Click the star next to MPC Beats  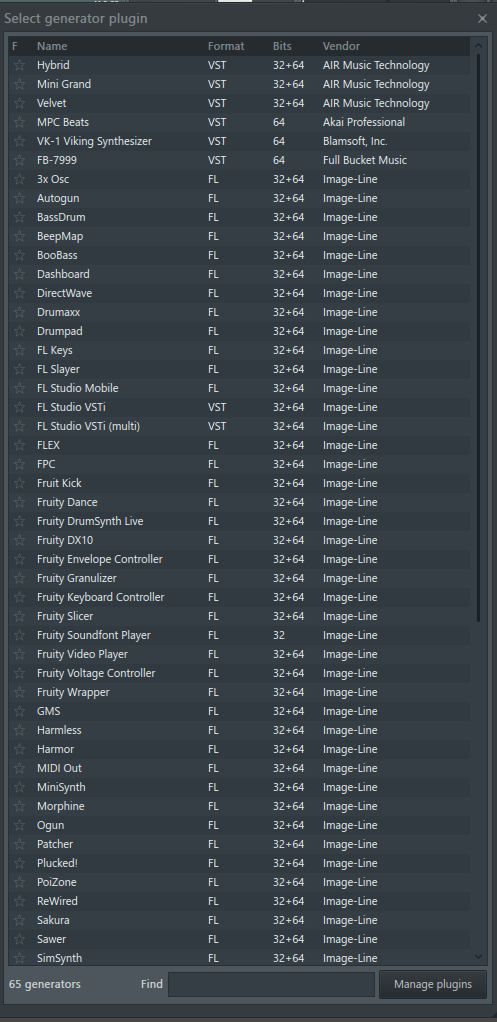(20, 122)
